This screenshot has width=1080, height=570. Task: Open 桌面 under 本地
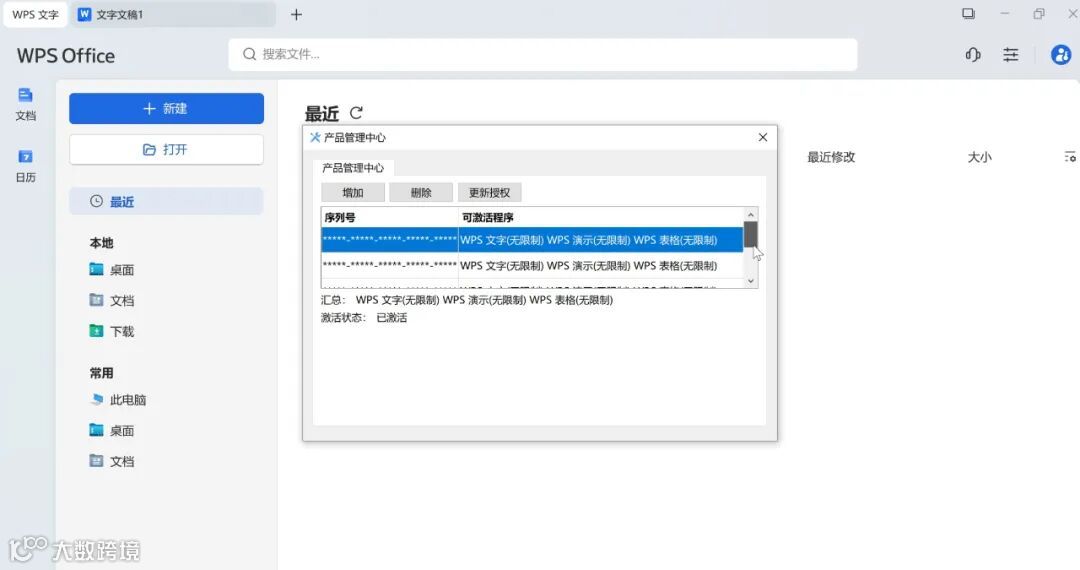click(112, 270)
